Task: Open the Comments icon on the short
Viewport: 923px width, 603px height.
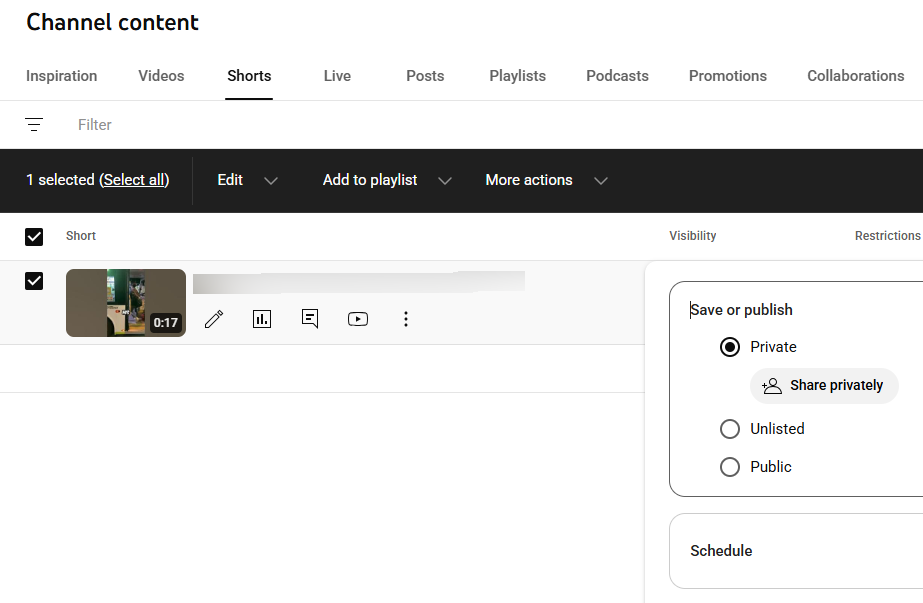Action: (x=310, y=319)
